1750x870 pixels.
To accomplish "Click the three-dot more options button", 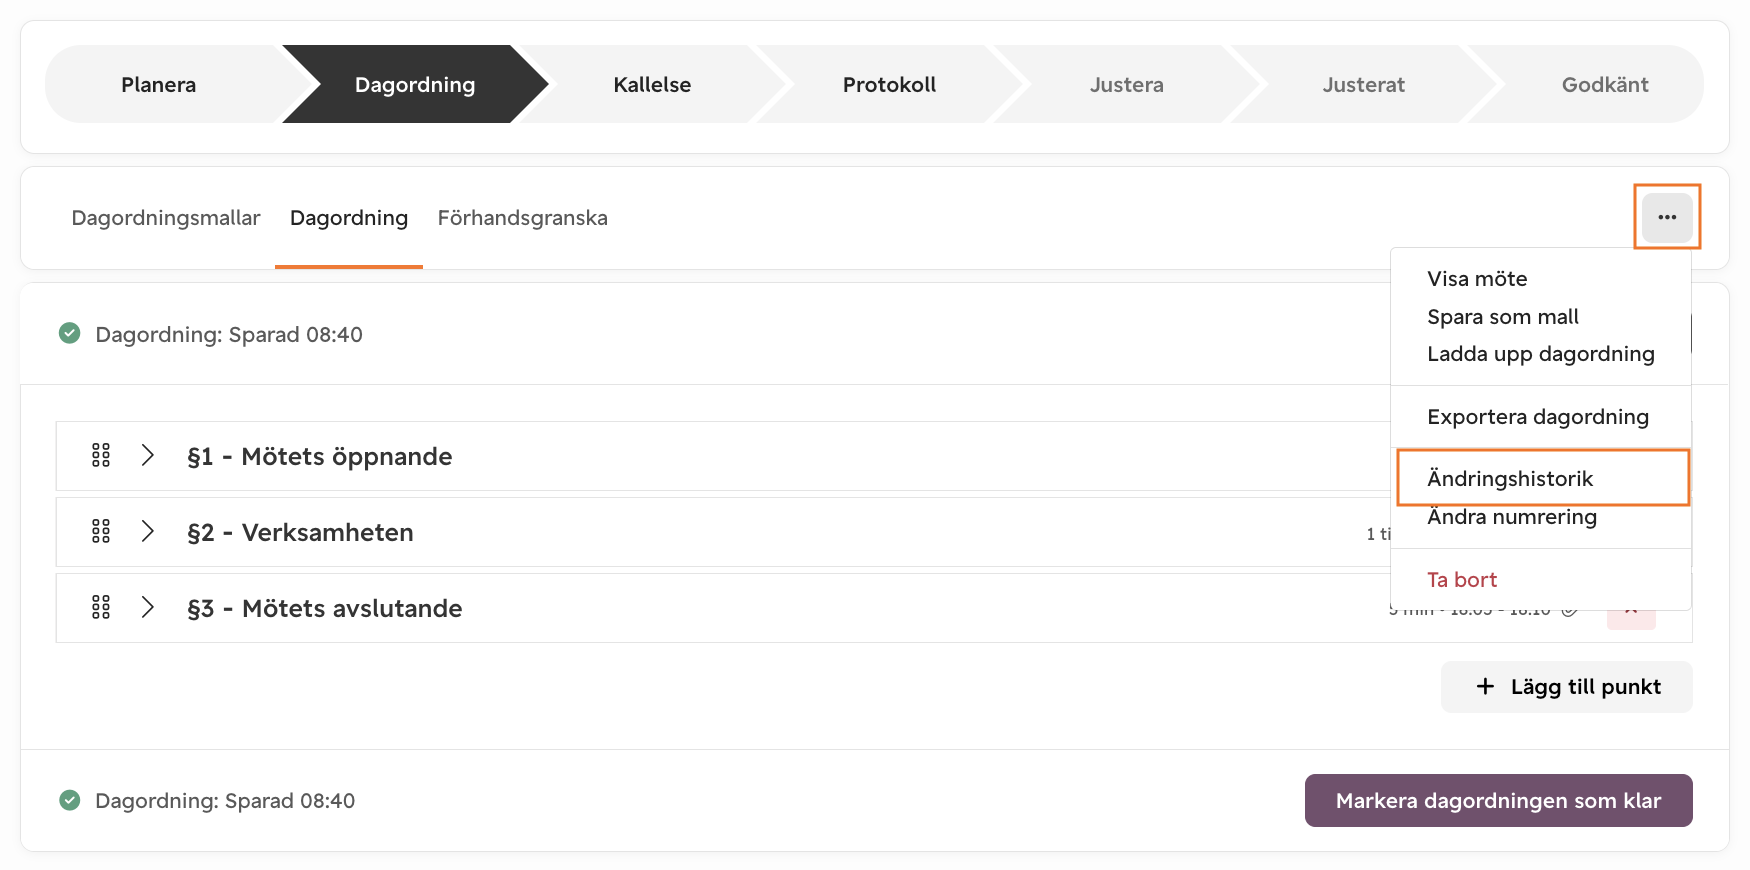I will pyautogui.click(x=1666, y=217).
